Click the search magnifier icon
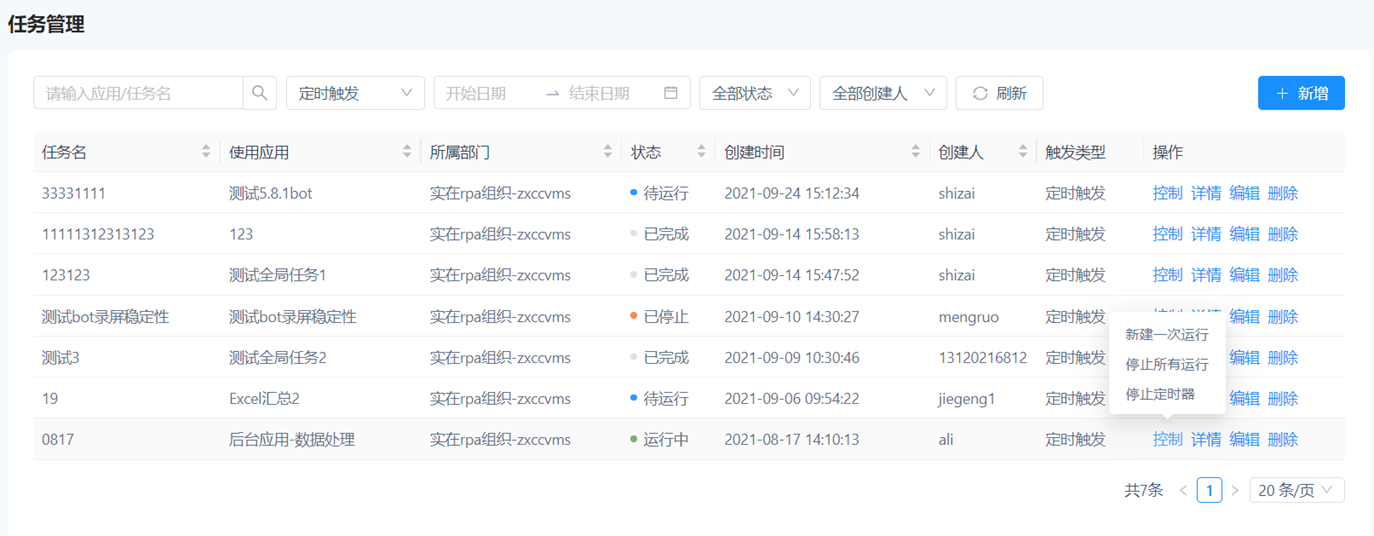Viewport: 1374px width, 536px height. click(260, 93)
